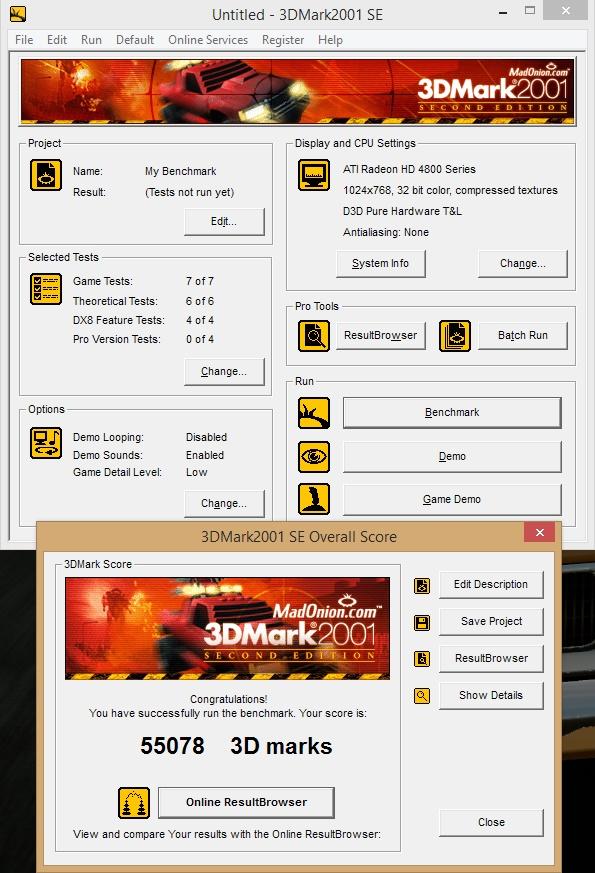595x873 pixels.
Task: Click the Save Project floppy disk icon
Action: point(422,622)
